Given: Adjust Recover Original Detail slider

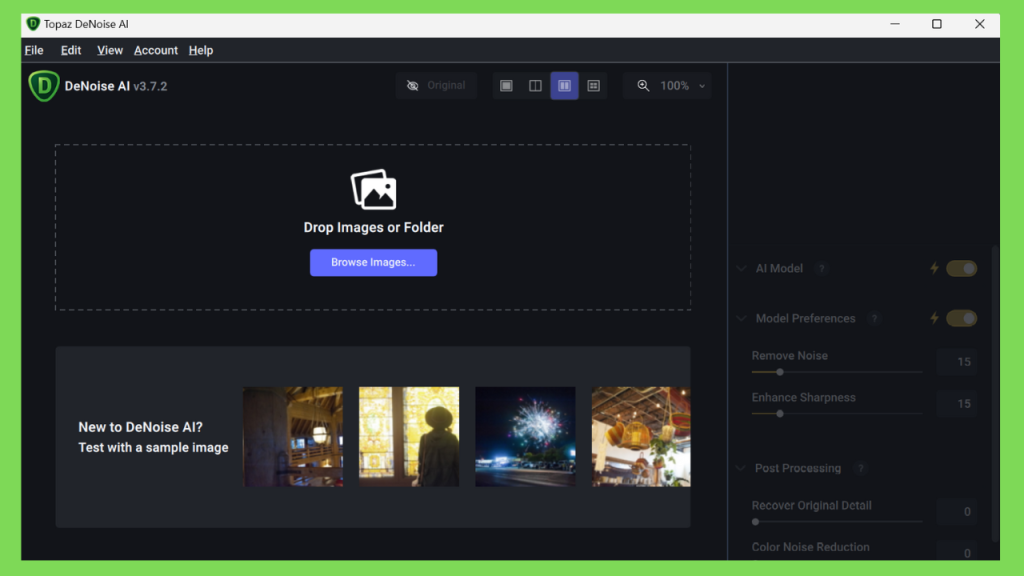Looking at the screenshot, I should click(x=756, y=522).
